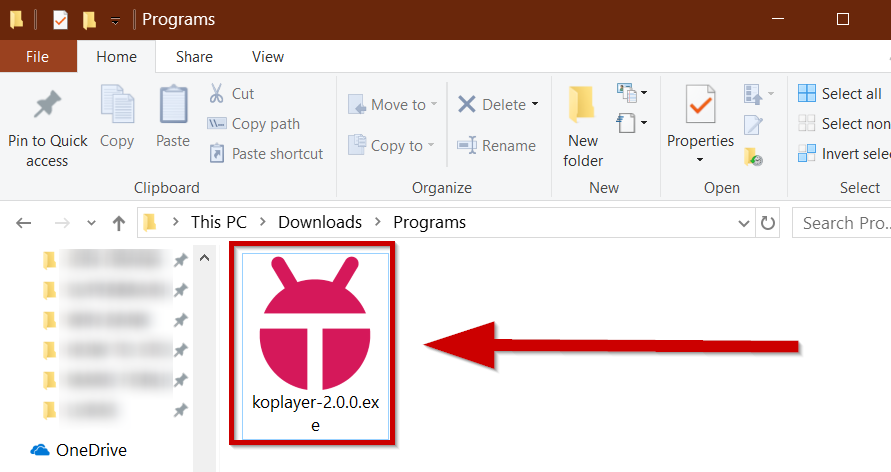
Task: Open the Copy to dropdown
Action: [391, 145]
